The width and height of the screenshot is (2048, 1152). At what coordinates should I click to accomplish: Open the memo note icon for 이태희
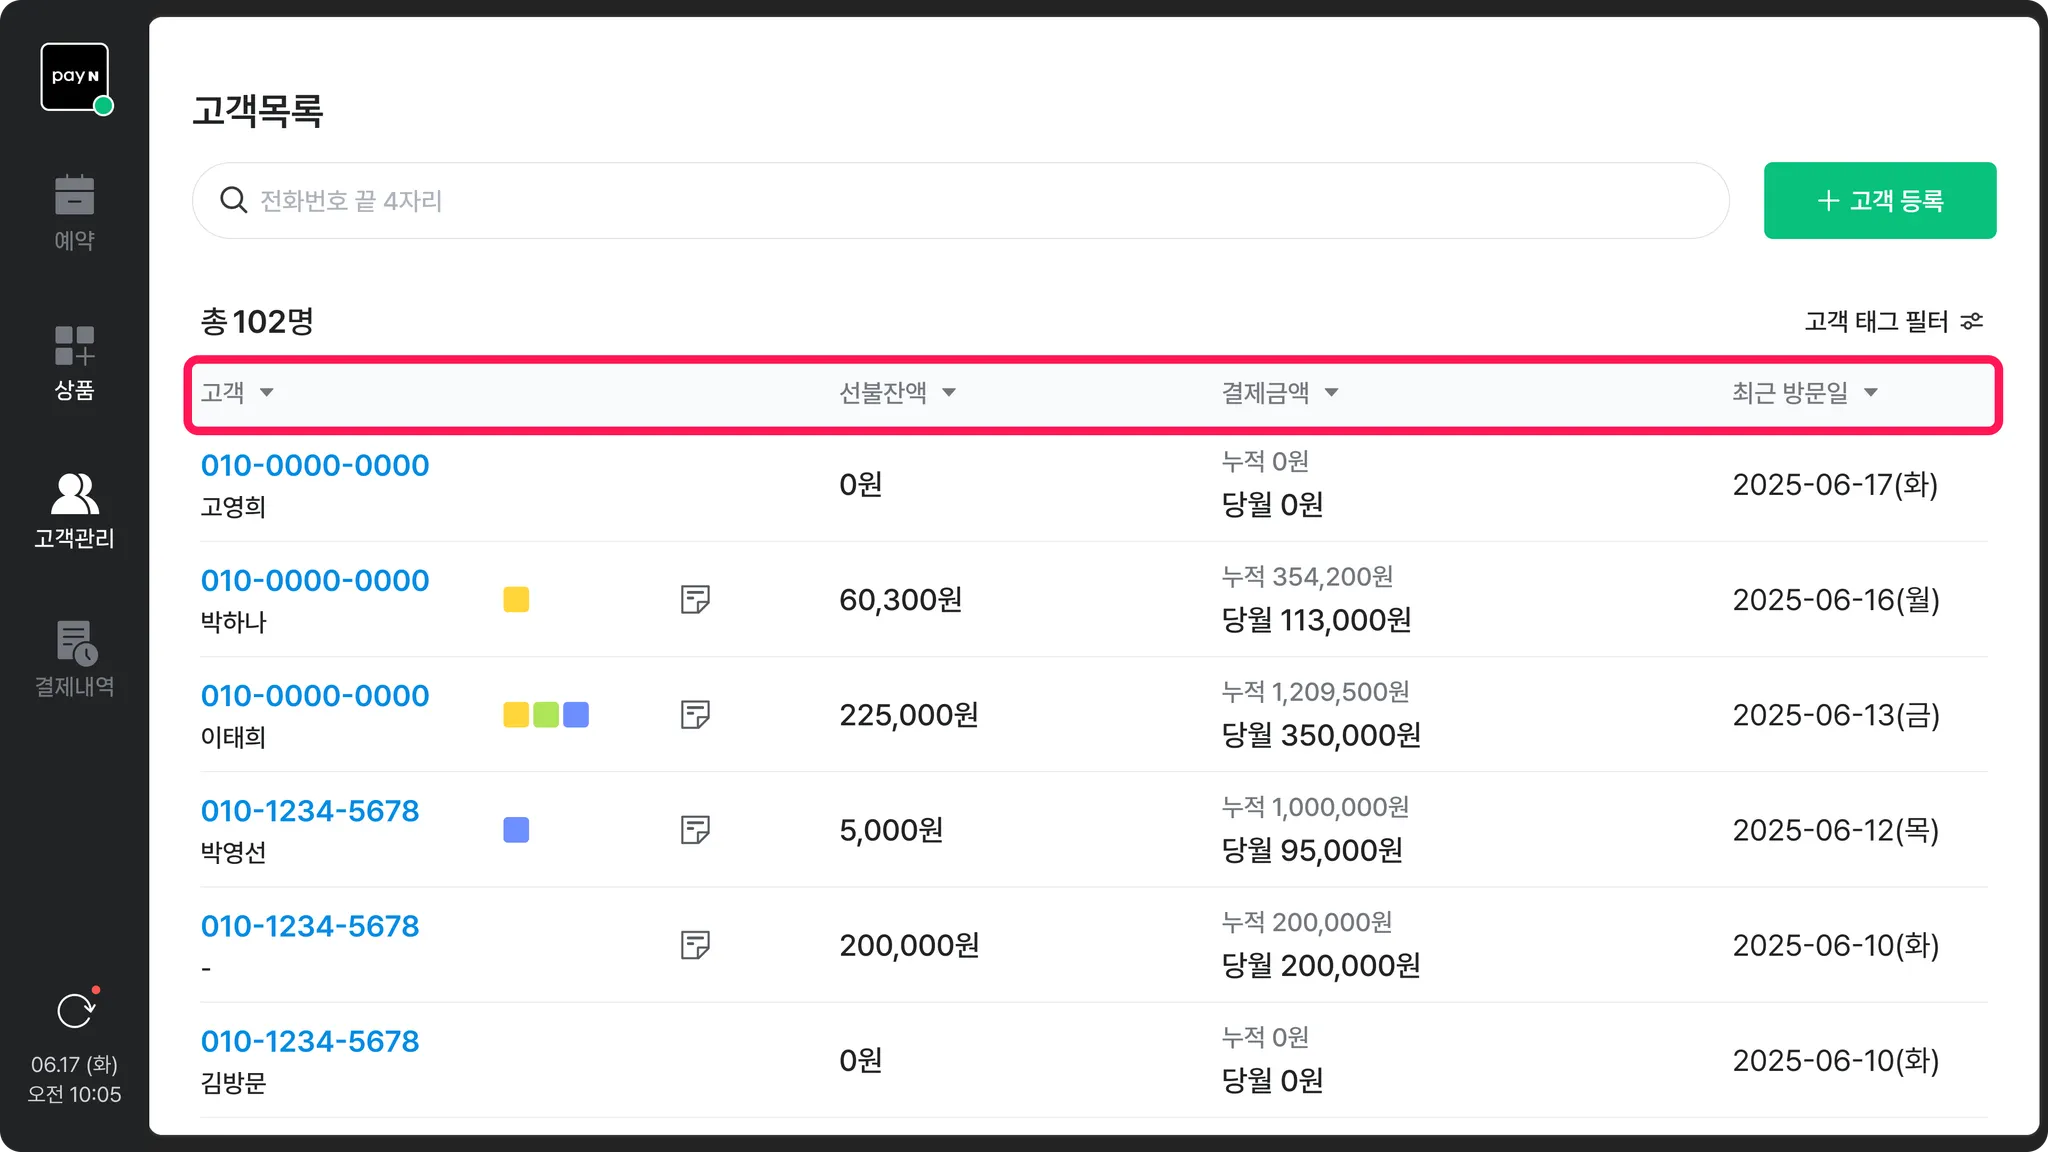coord(695,714)
